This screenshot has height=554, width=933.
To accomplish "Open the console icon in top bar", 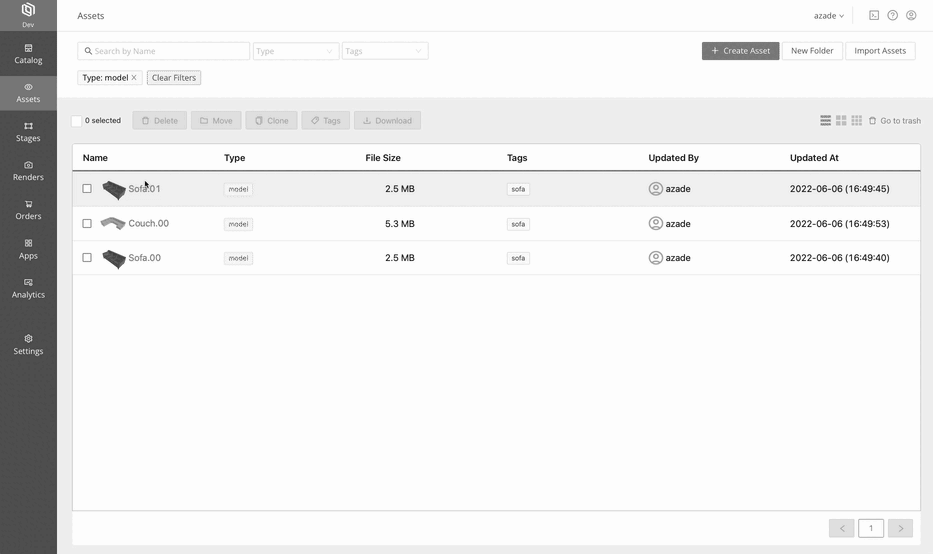I will [x=874, y=16].
